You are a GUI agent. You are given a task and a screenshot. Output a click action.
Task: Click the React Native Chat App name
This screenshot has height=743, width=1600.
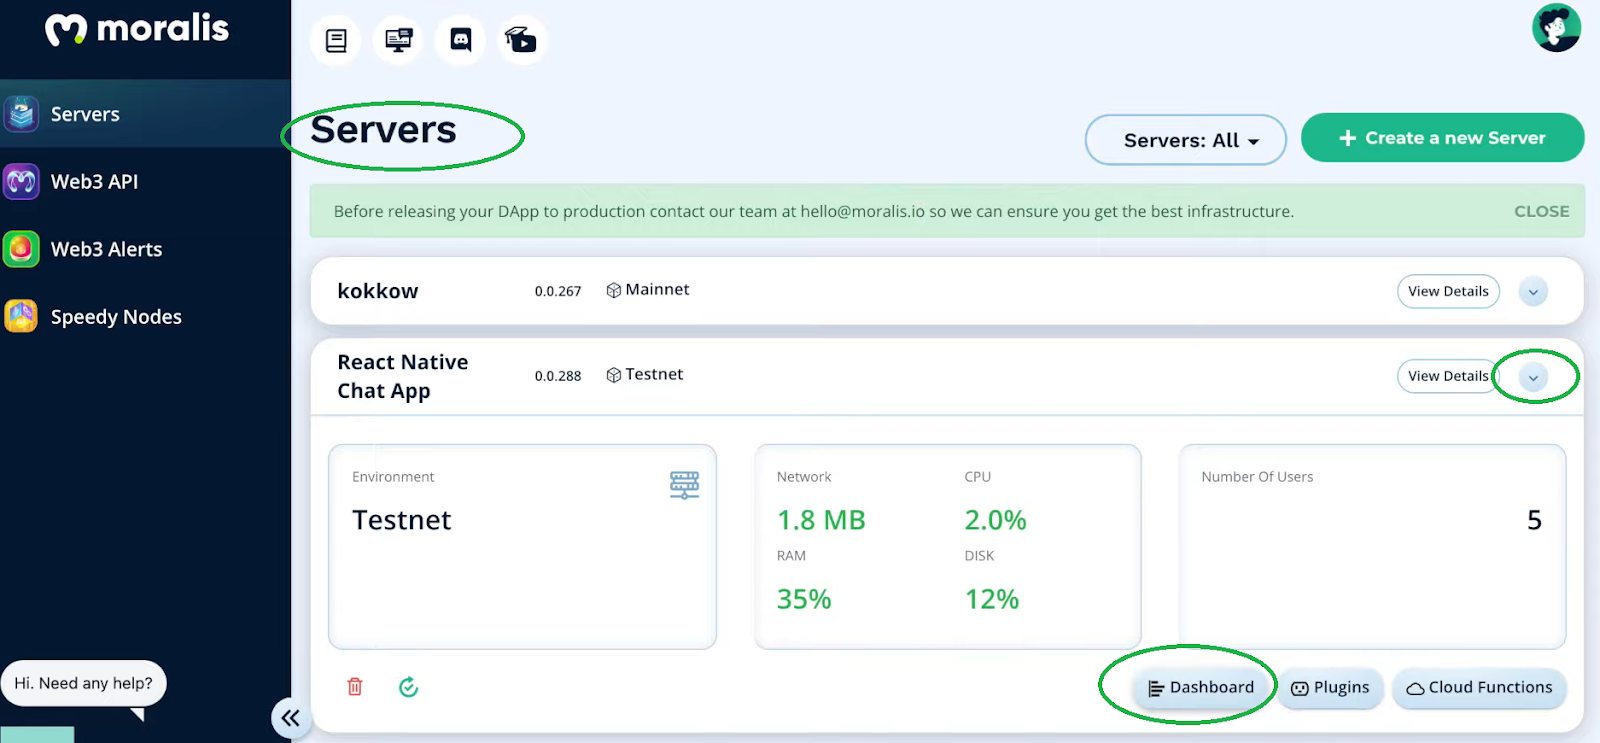(402, 376)
